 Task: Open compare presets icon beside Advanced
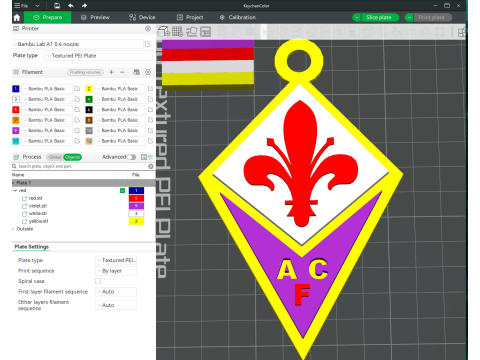[151, 157]
